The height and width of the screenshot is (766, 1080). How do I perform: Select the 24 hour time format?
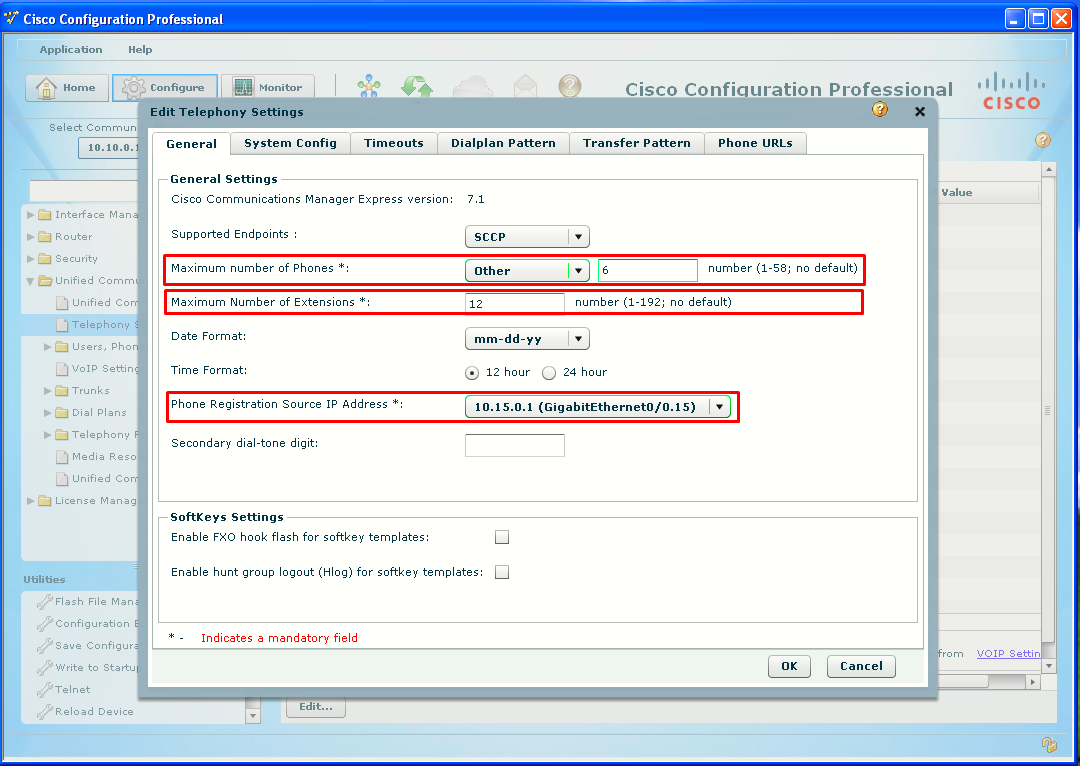point(549,373)
